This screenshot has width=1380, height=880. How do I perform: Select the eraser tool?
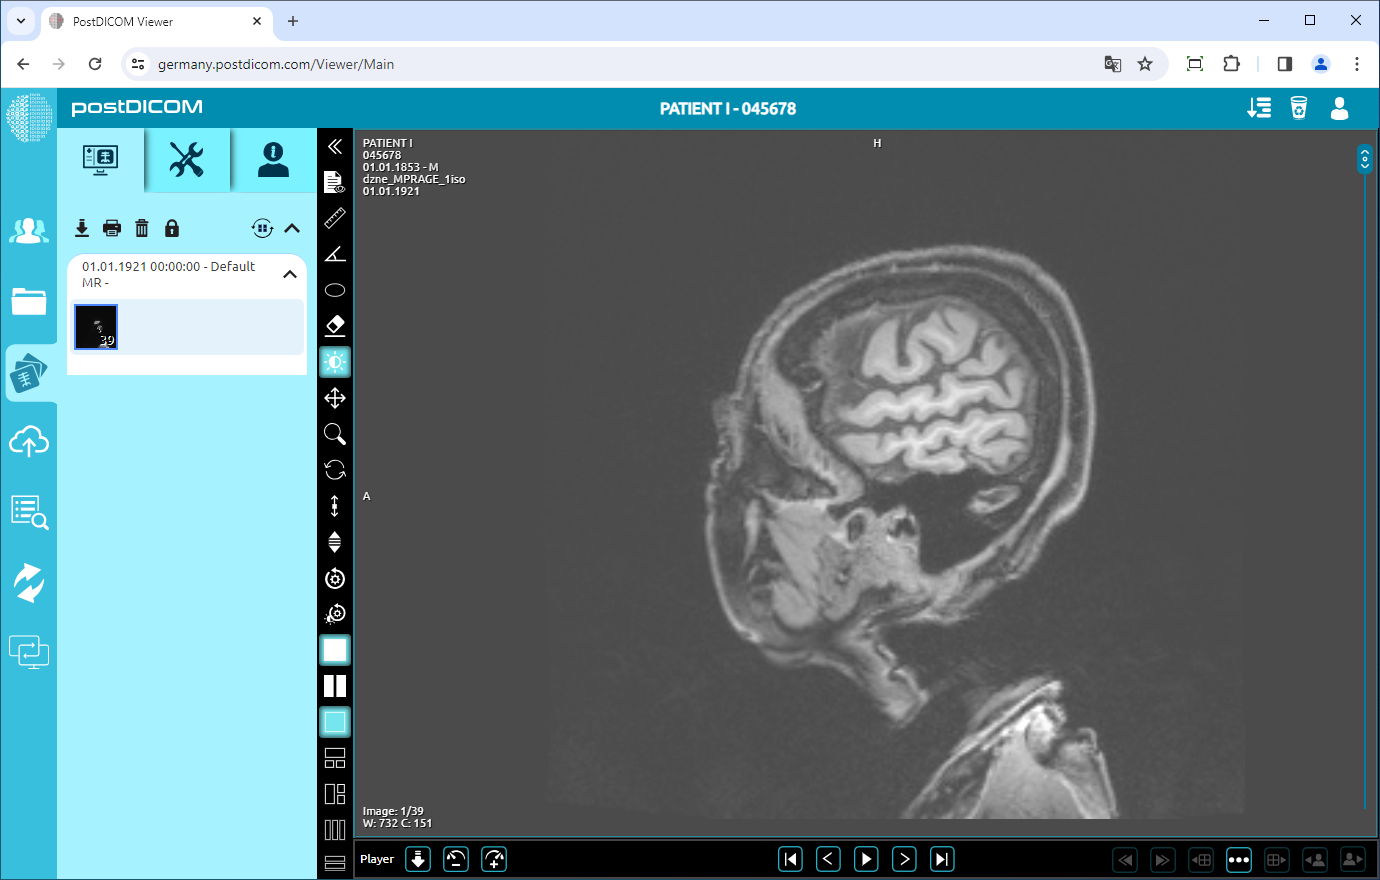click(335, 325)
